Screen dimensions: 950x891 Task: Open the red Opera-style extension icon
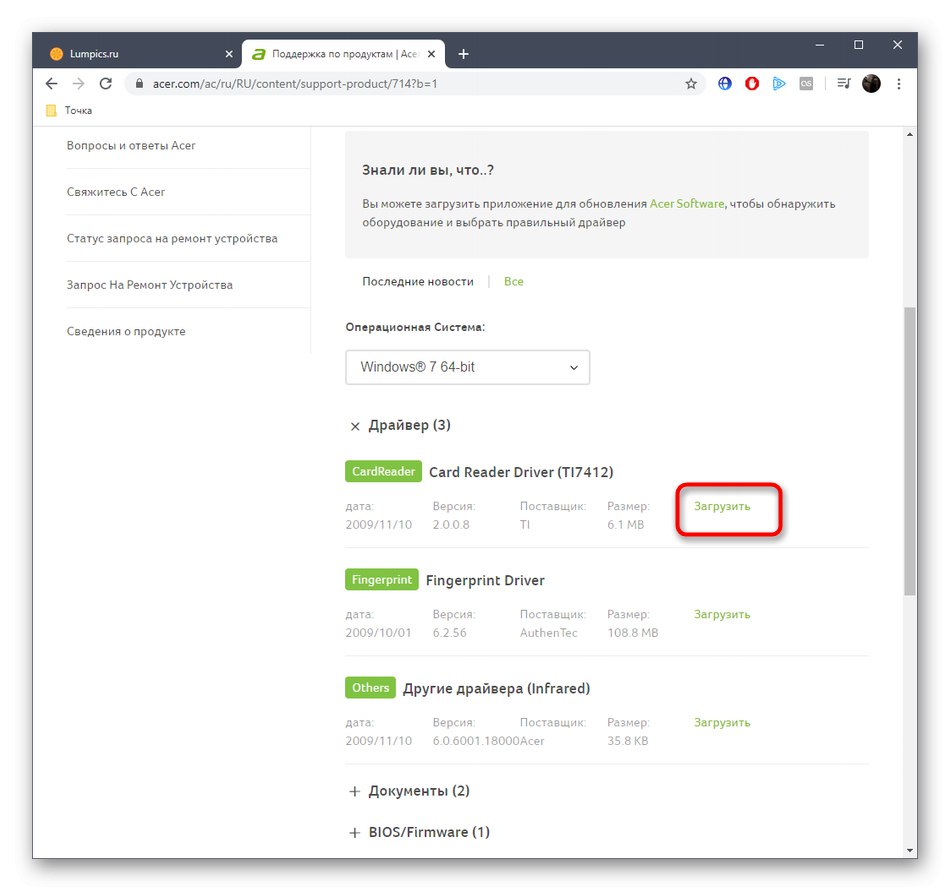click(x=752, y=84)
